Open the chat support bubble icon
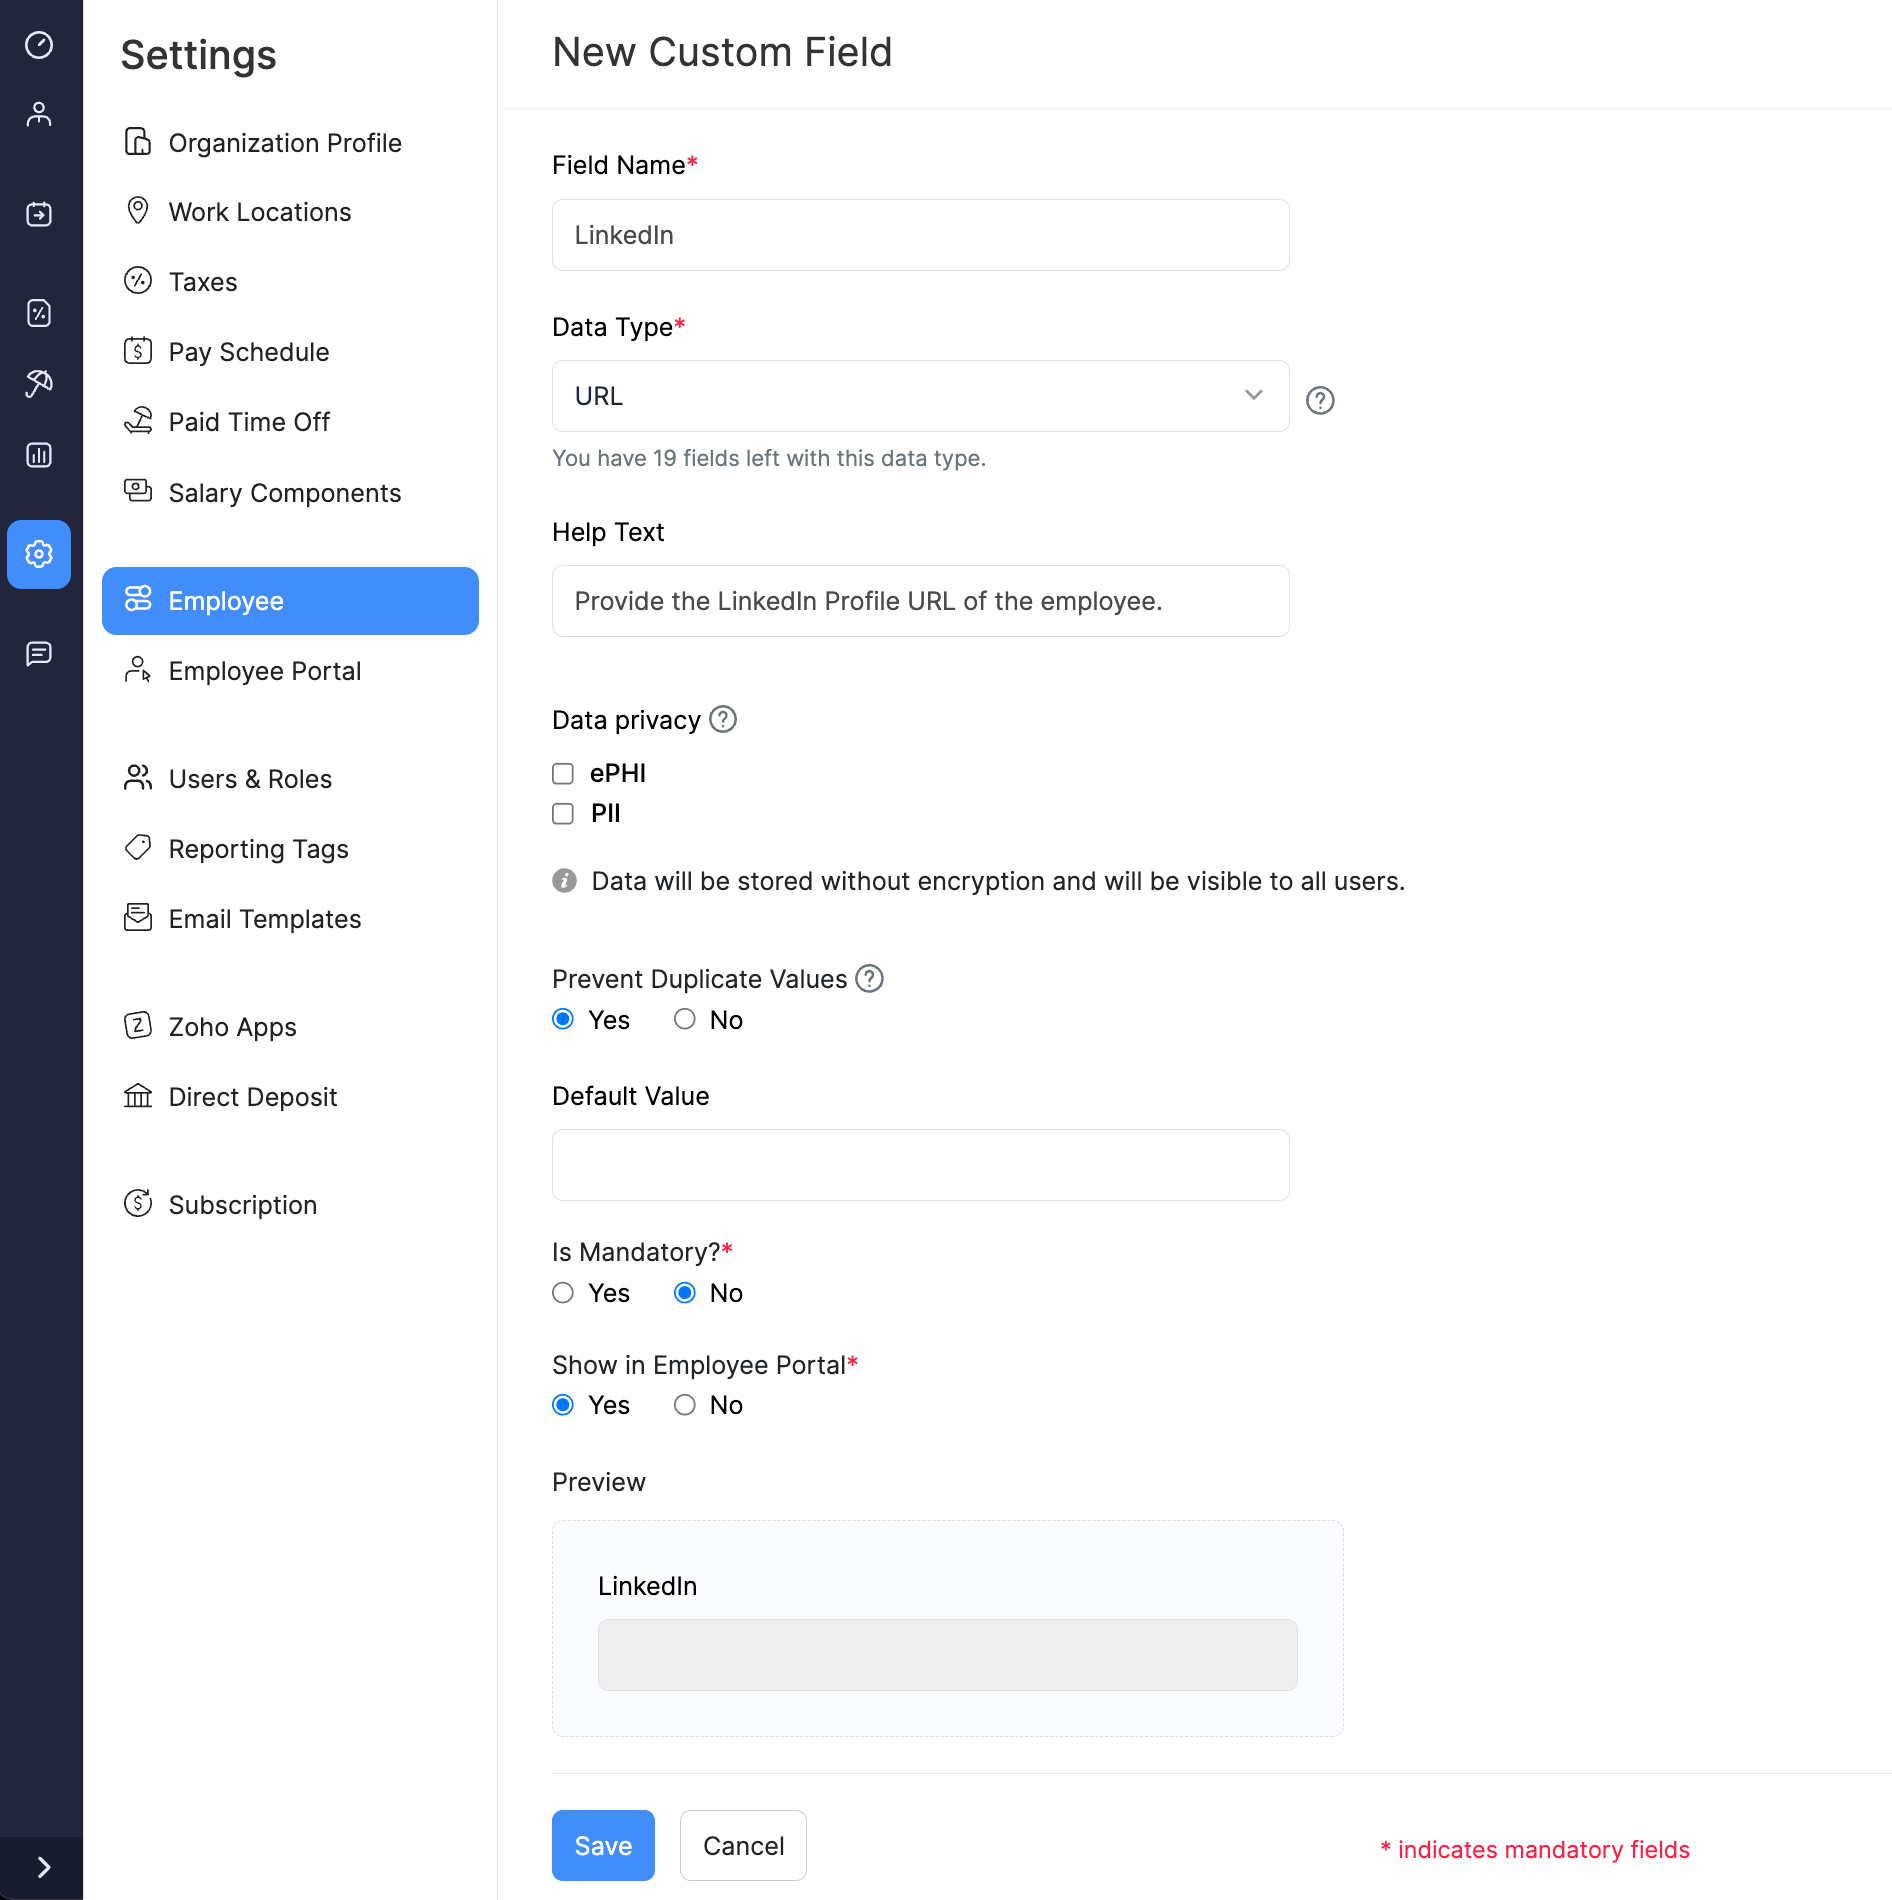1892x1900 pixels. 39,654
